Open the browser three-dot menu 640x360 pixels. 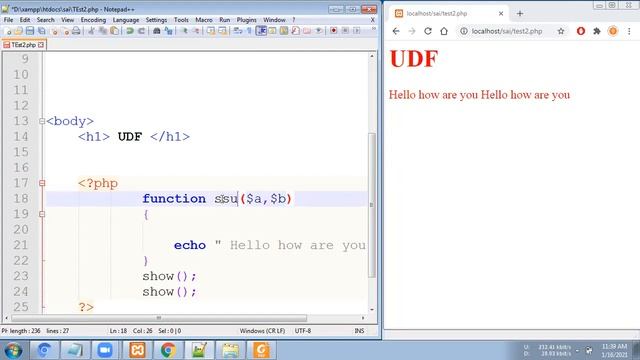pyautogui.click(x=629, y=31)
